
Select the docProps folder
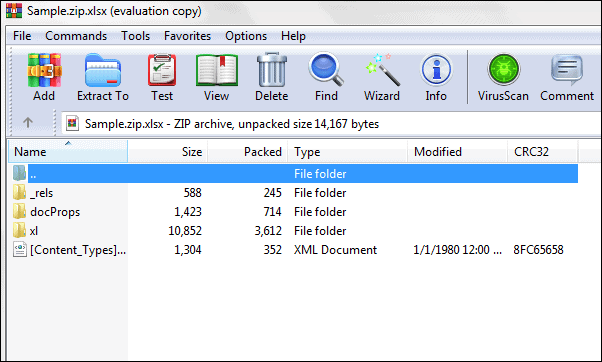tap(55, 212)
